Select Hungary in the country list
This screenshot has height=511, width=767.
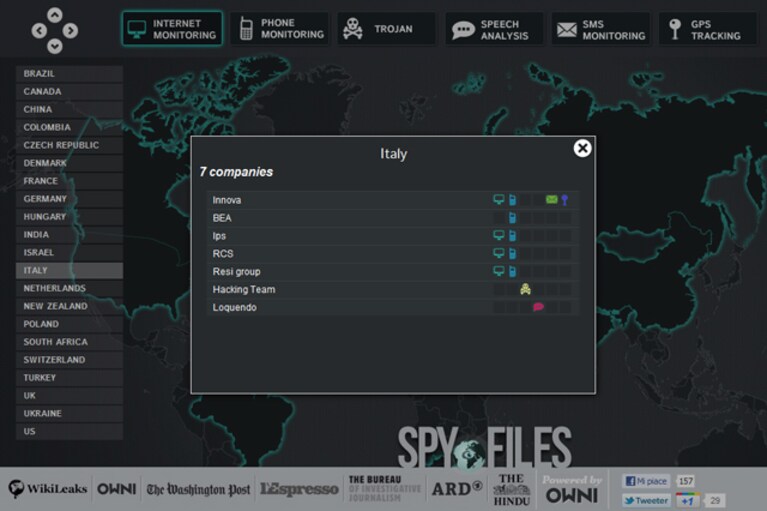tap(69, 217)
